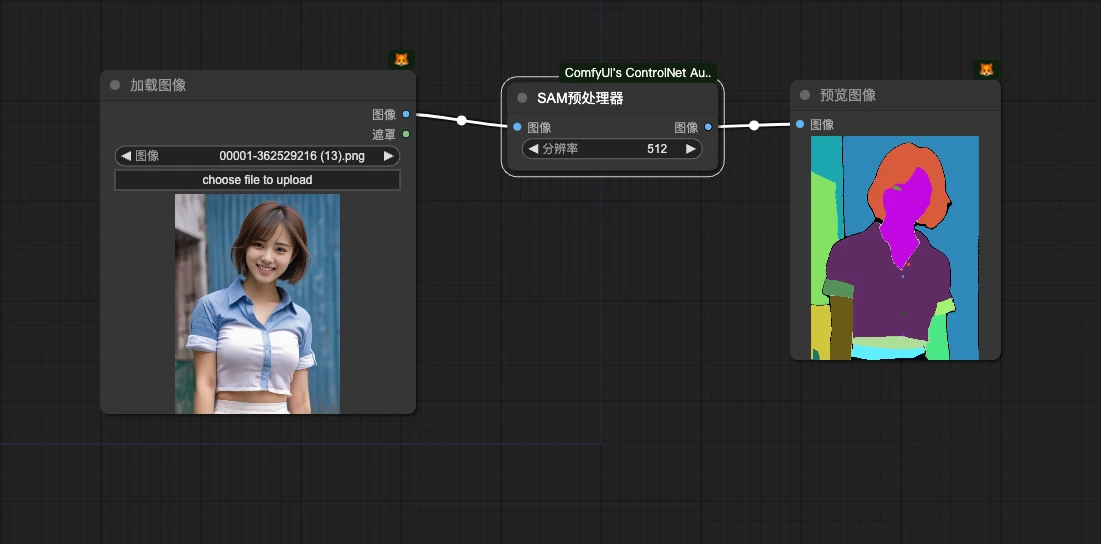
Task: Click the SAM node 图像 input port
Action: (x=516, y=127)
